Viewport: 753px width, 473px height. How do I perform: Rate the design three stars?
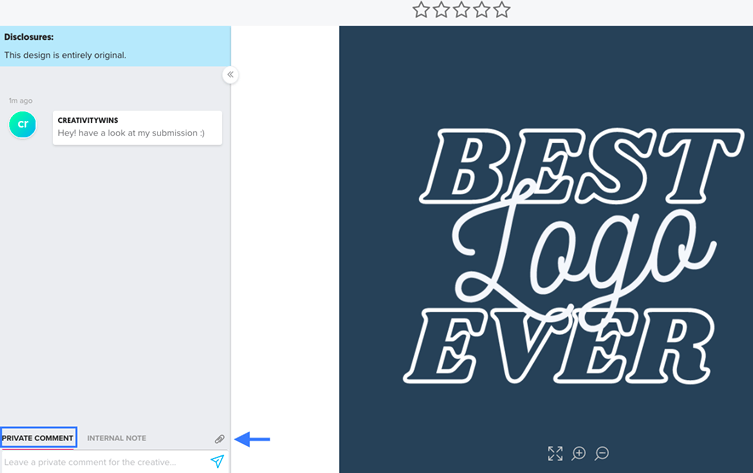click(x=461, y=10)
